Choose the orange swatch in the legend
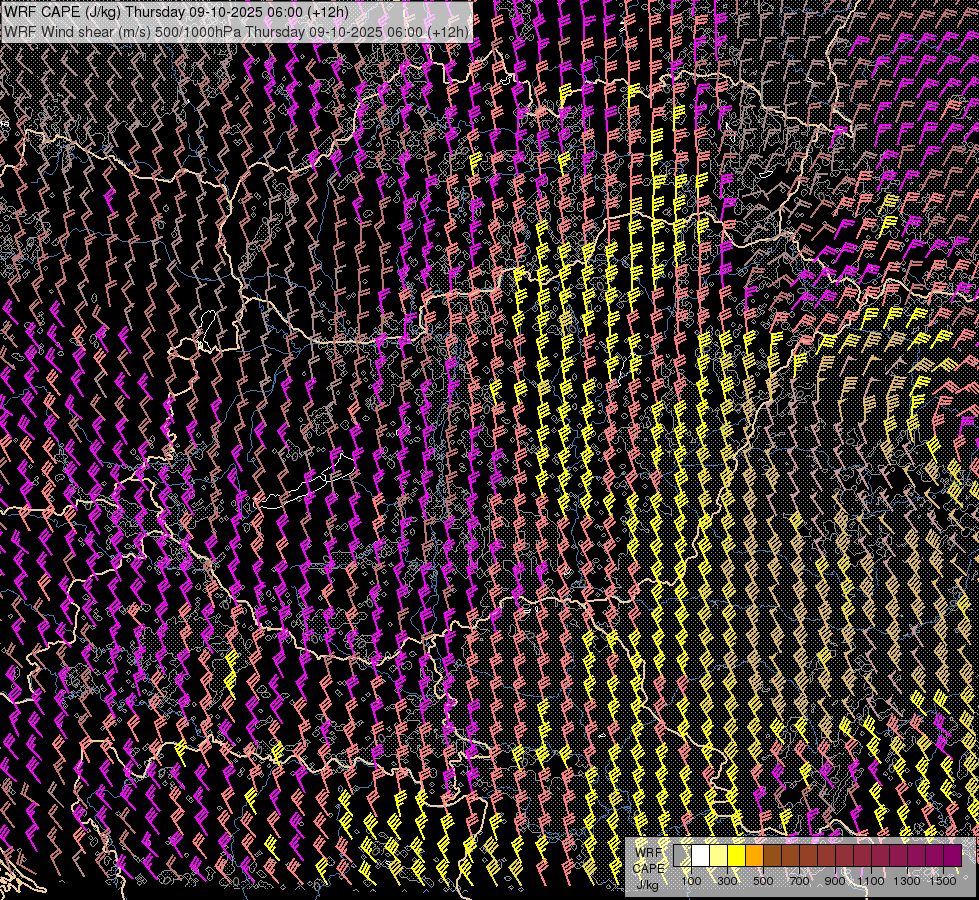979x900 pixels. (x=754, y=856)
